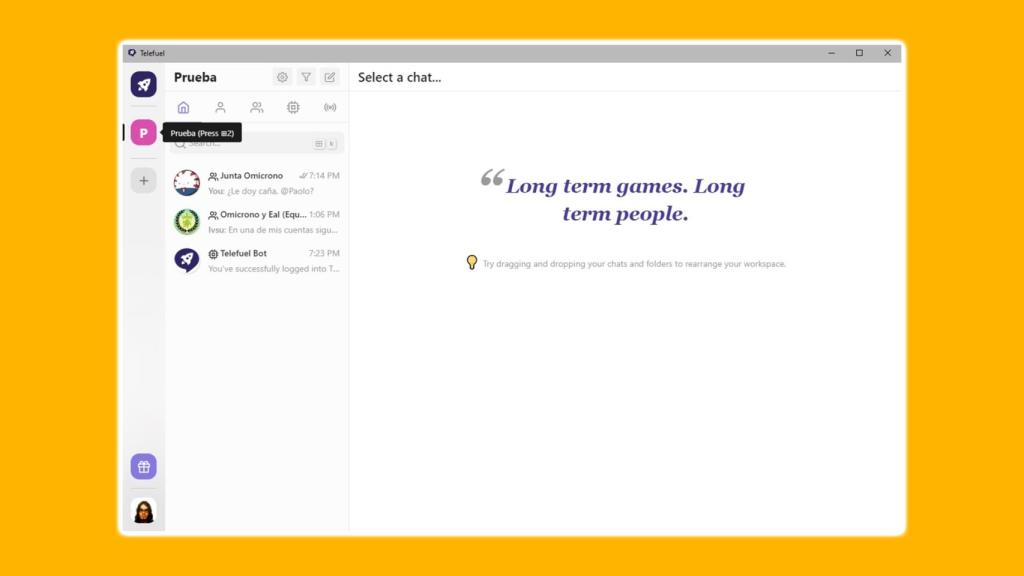Select the pink Prueba workspace icon
The height and width of the screenshot is (576, 1024).
click(x=143, y=132)
